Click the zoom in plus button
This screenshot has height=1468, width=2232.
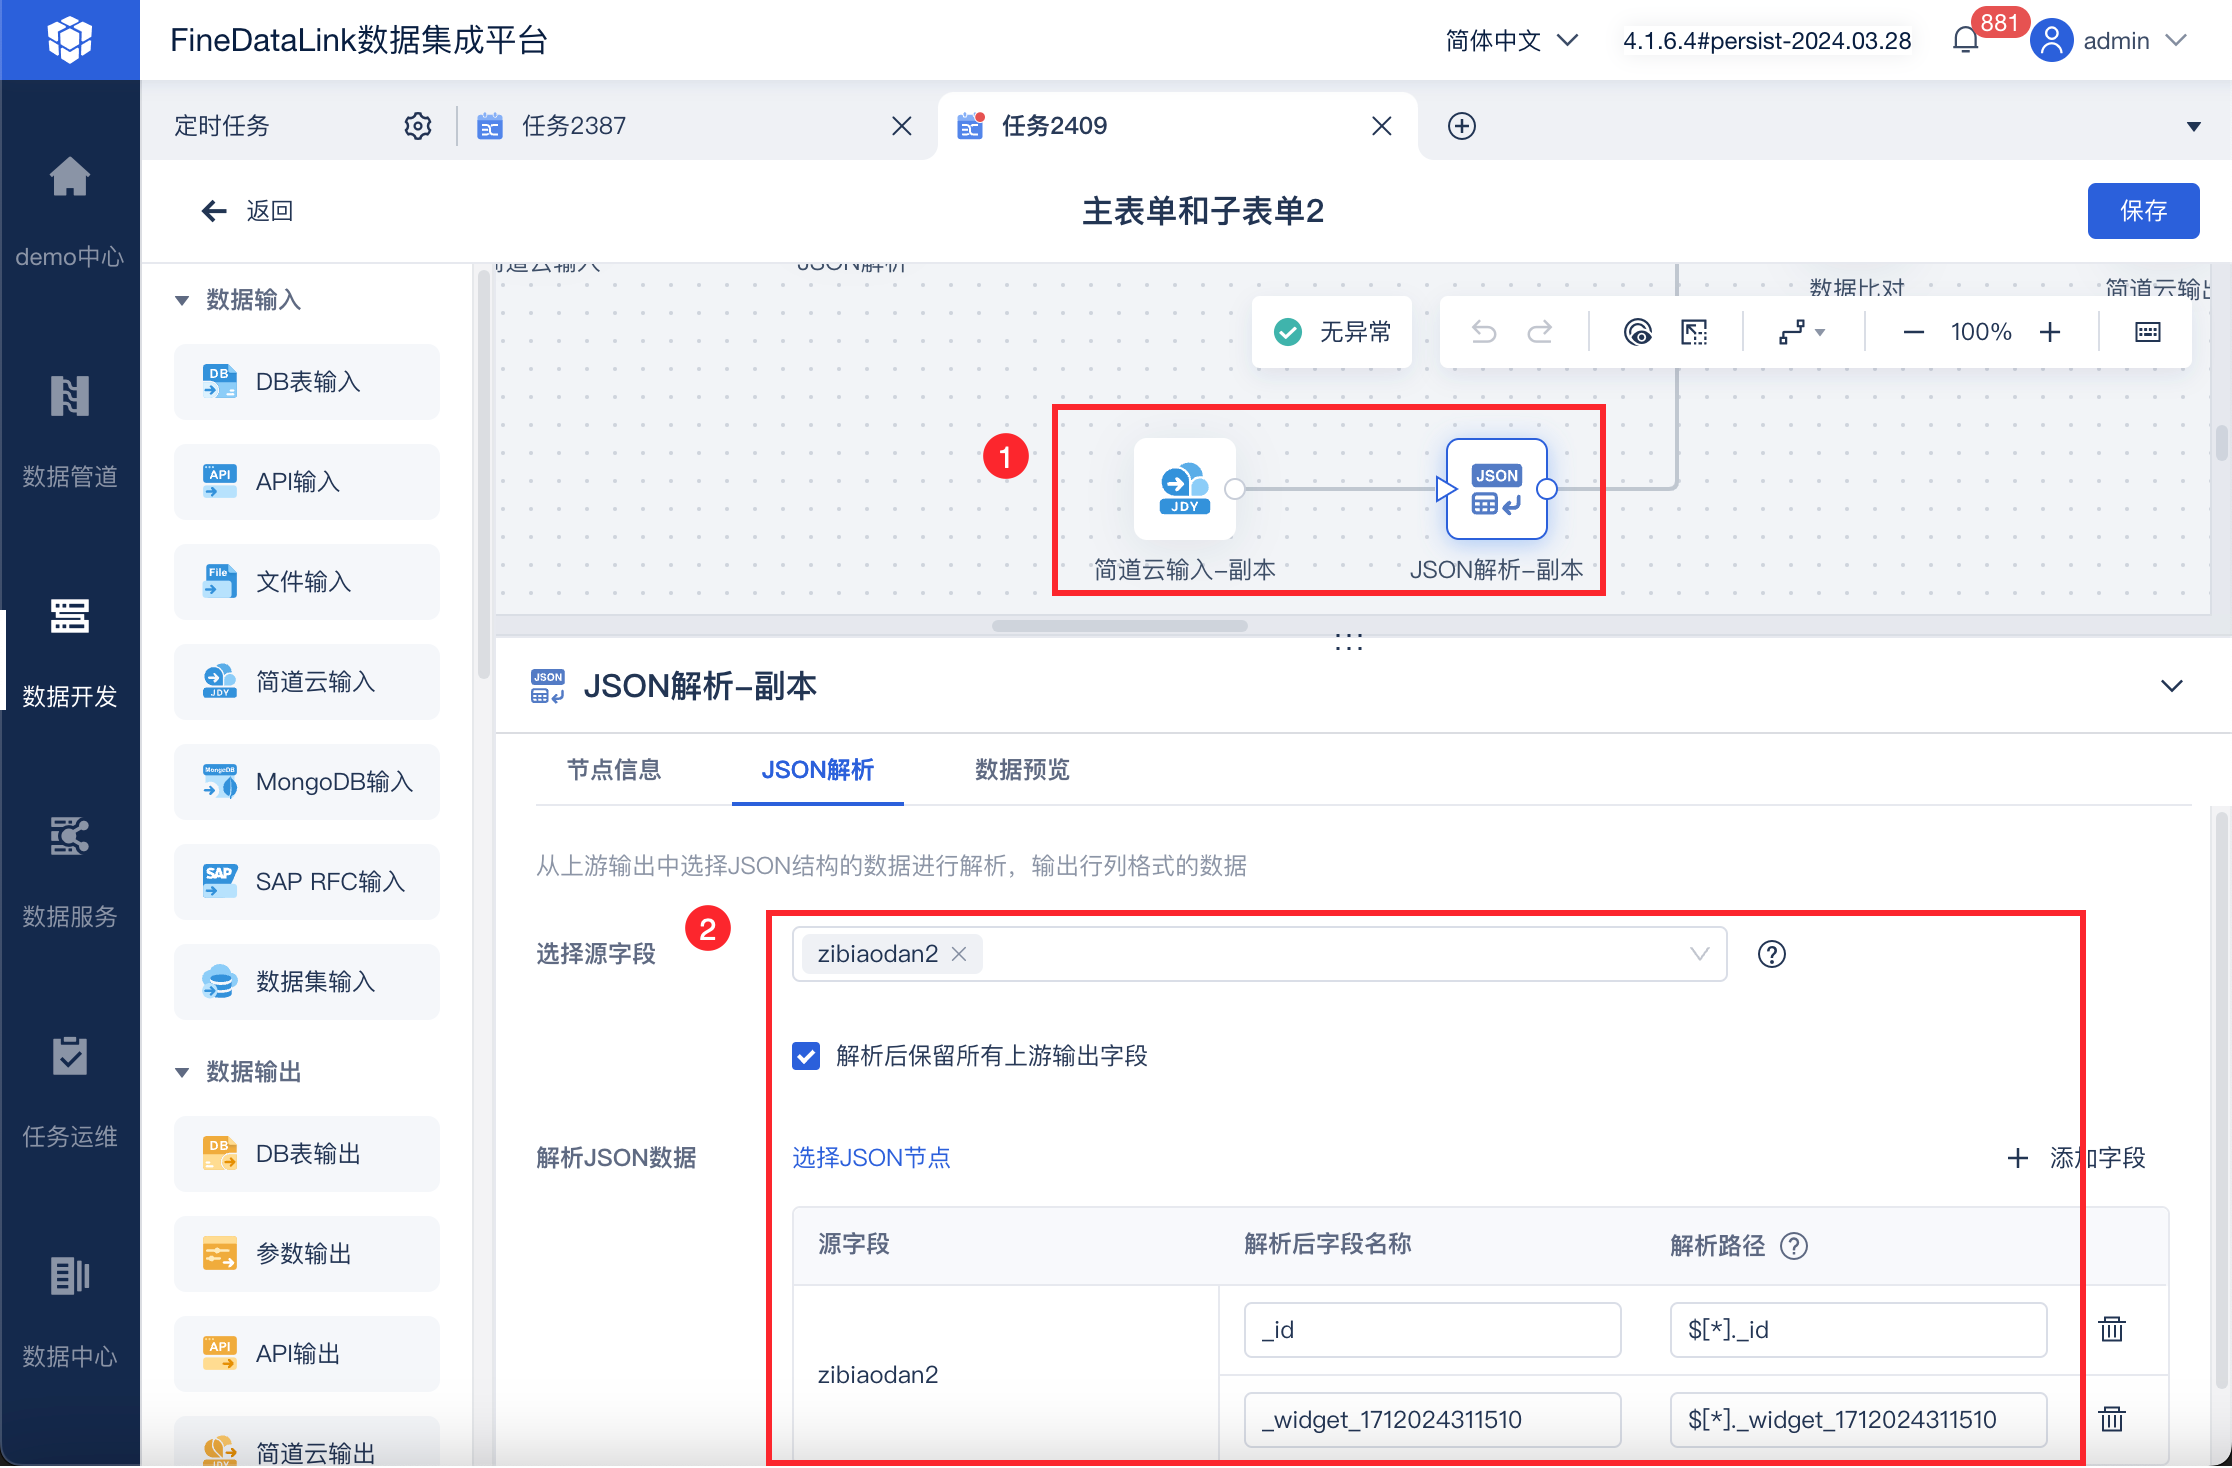pos(2050,332)
